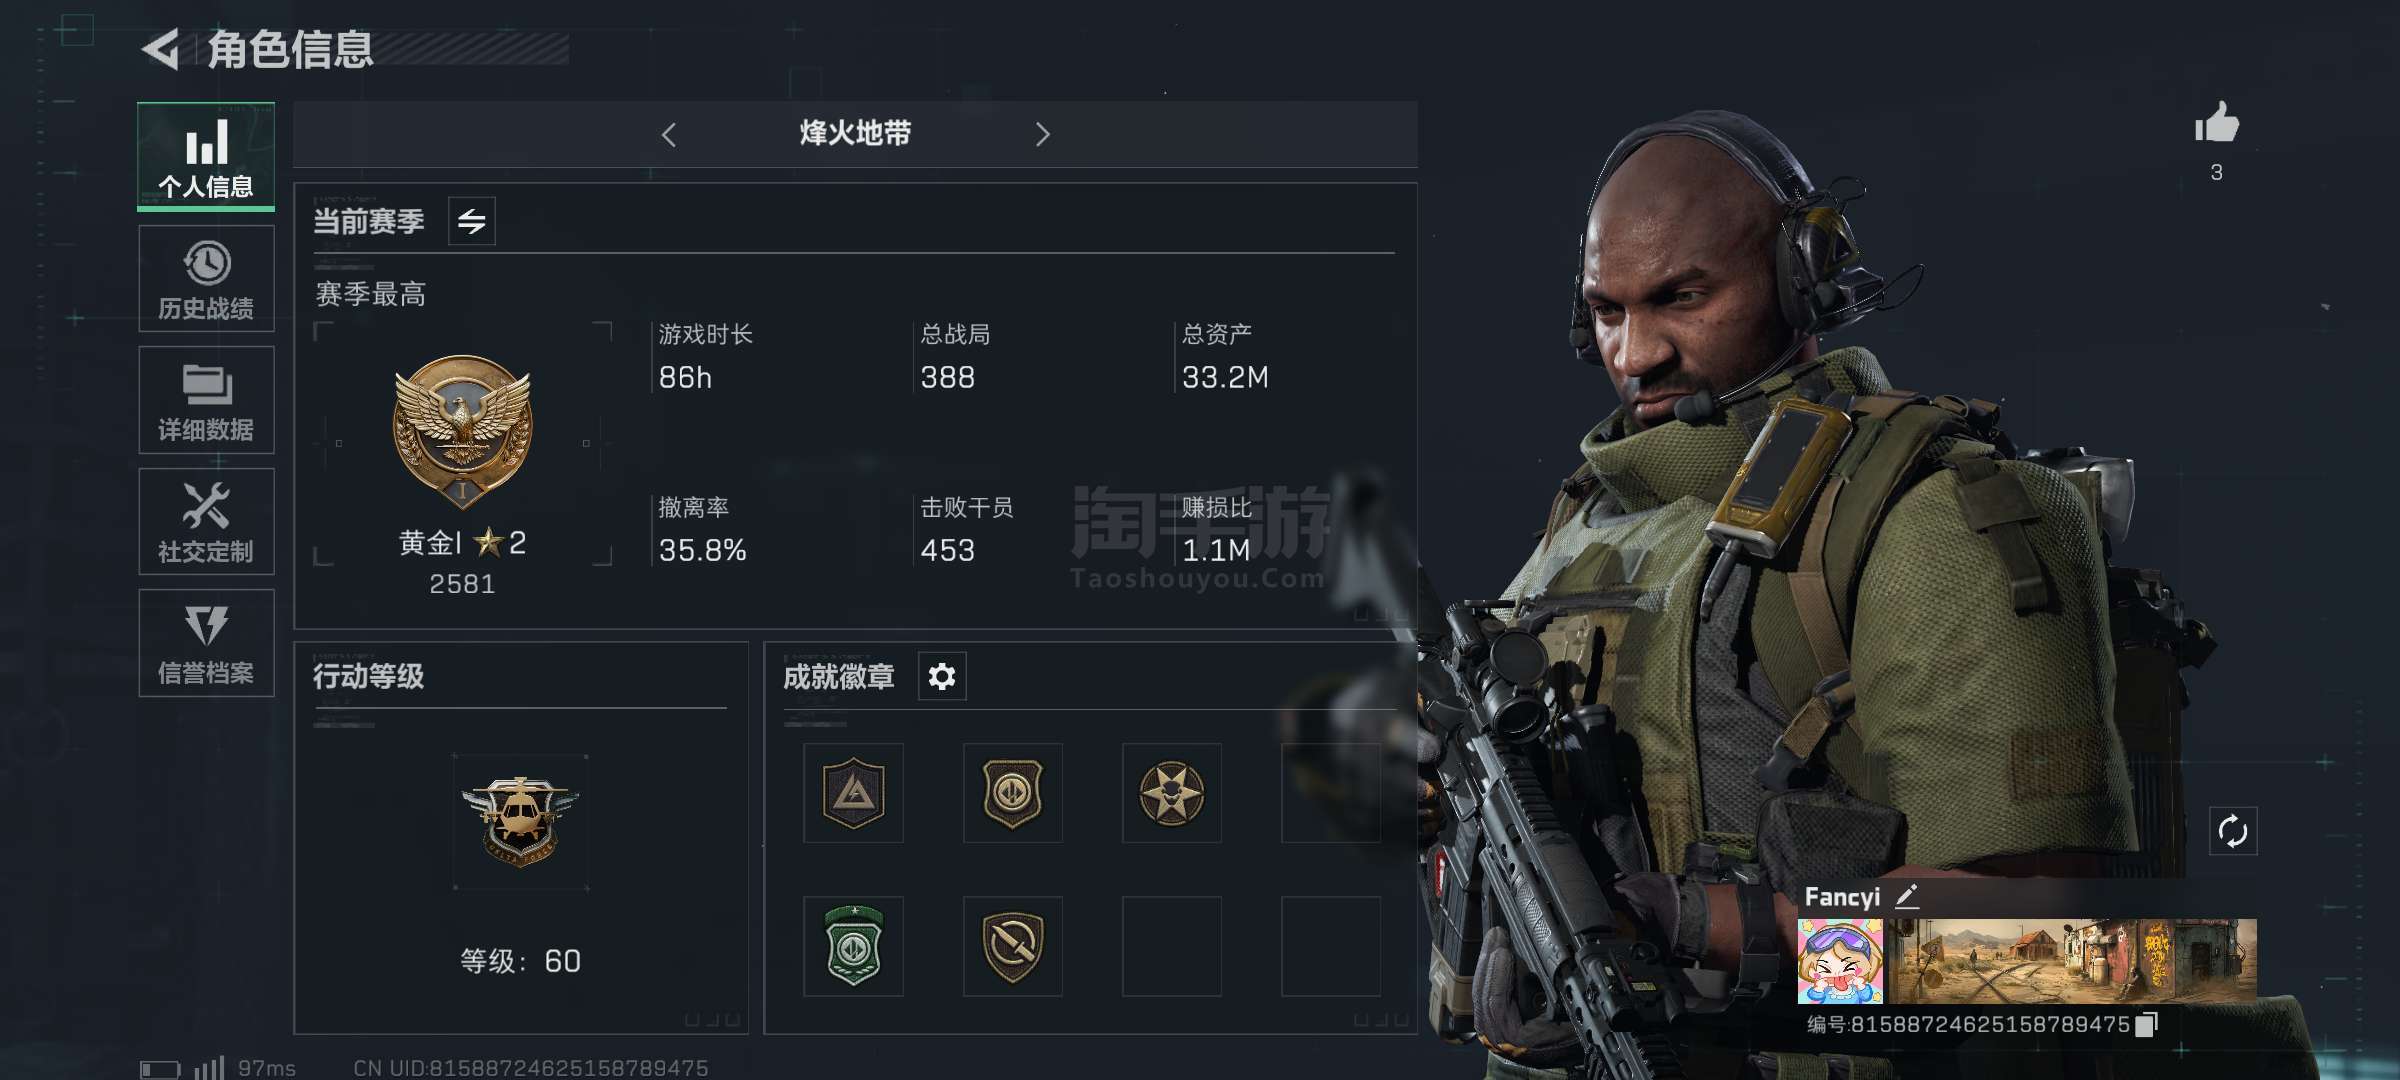Switch to 社交定制 social customization tab
Screen dimensions: 2400x1080
coord(206,521)
